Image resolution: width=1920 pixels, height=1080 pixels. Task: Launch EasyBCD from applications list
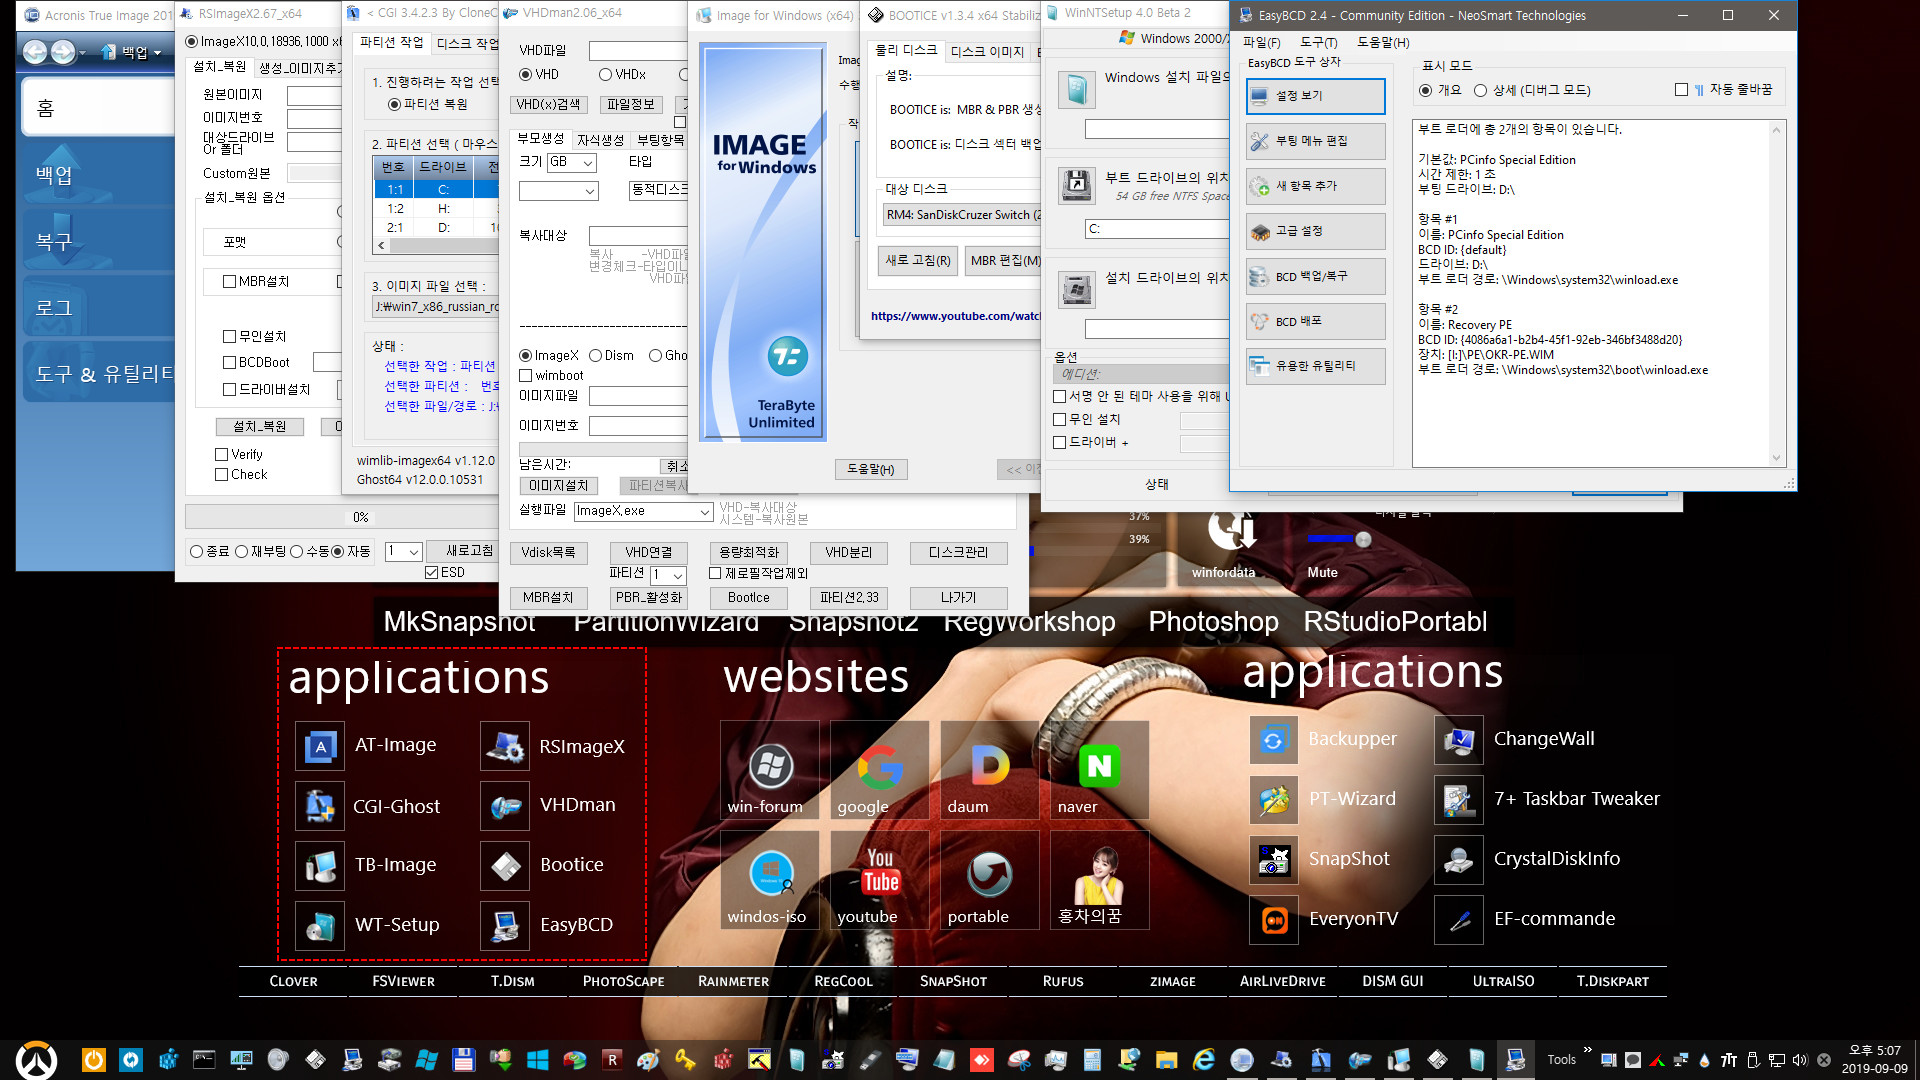click(505, 926)
